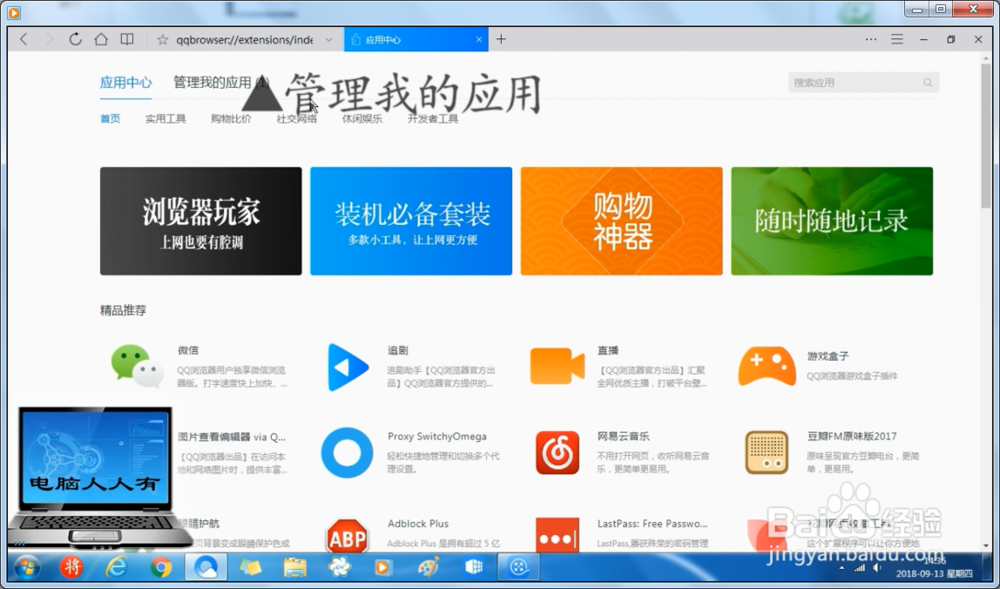Open the 游戏盒子 title link
This screenshot has height=589, width=1000.
click(828, 356)
